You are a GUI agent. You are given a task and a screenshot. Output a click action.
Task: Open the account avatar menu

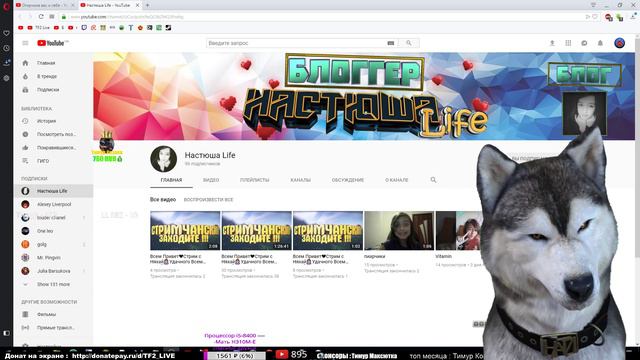(x=620, y=43)
